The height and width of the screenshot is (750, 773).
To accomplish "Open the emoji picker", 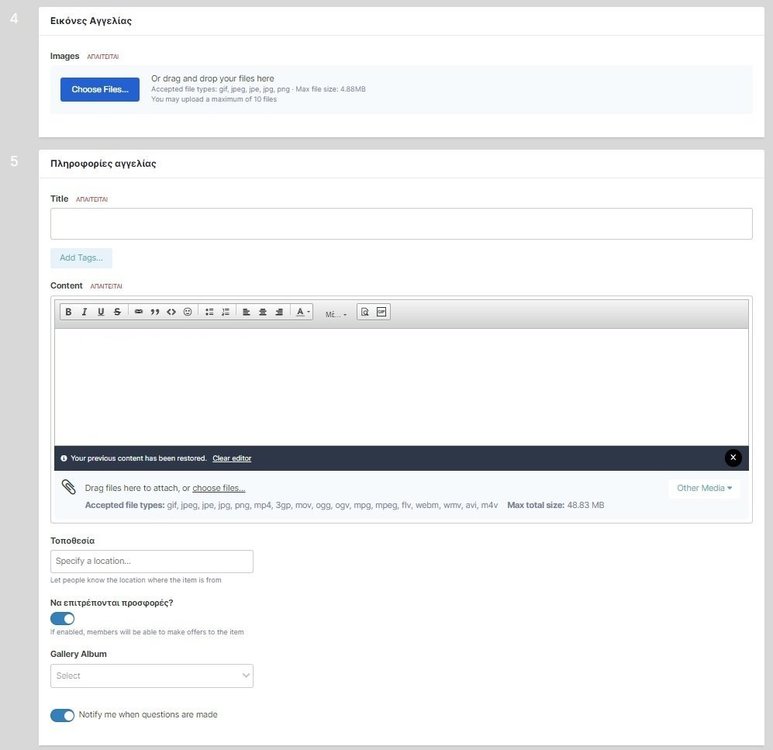I will tap(187, 312).
